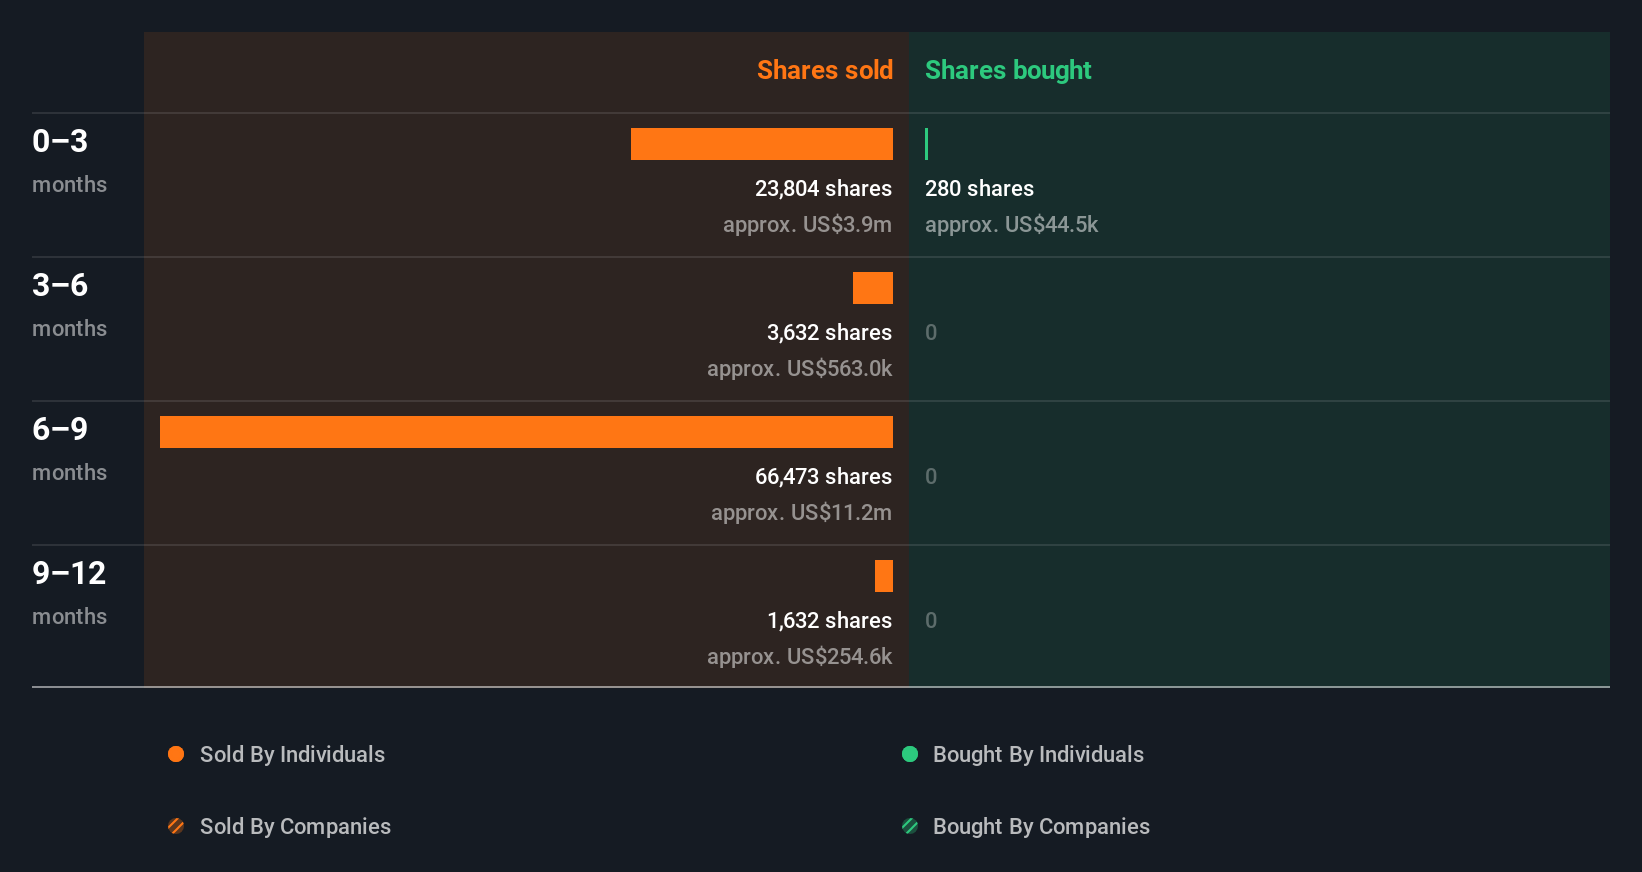The width and height of the screenshot is (1642, 872).
Task: Click the orange 0–3 months sold bar
Action: 762,144
